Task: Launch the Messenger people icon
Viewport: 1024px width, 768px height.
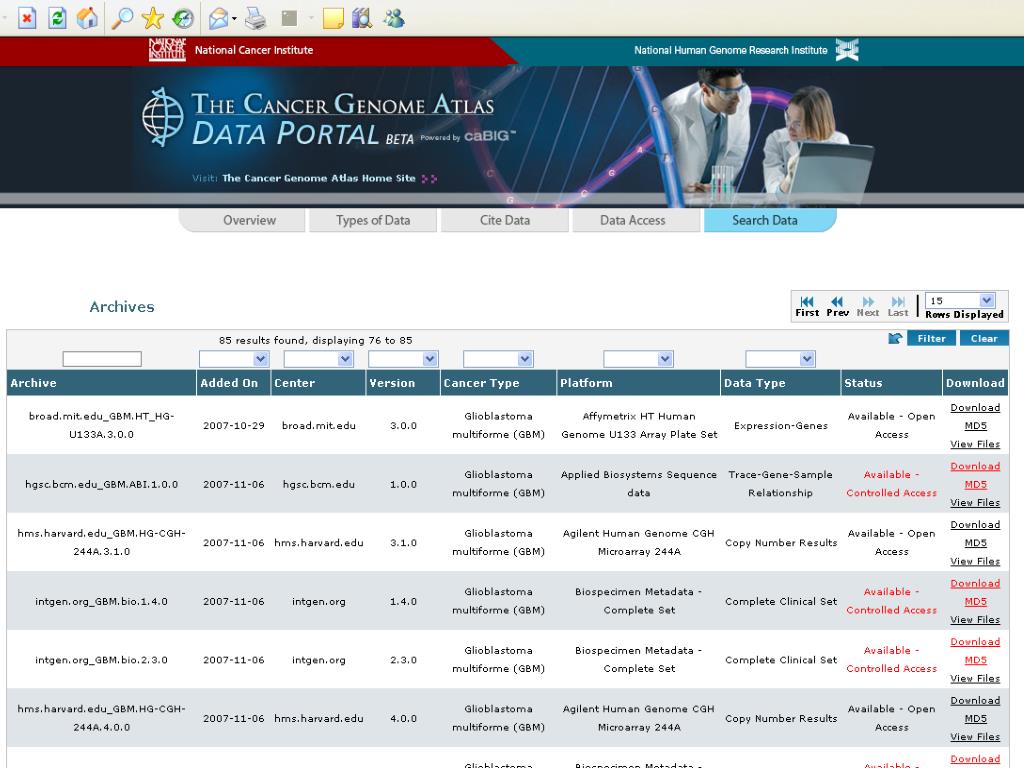Action: (x=394, y=18)
